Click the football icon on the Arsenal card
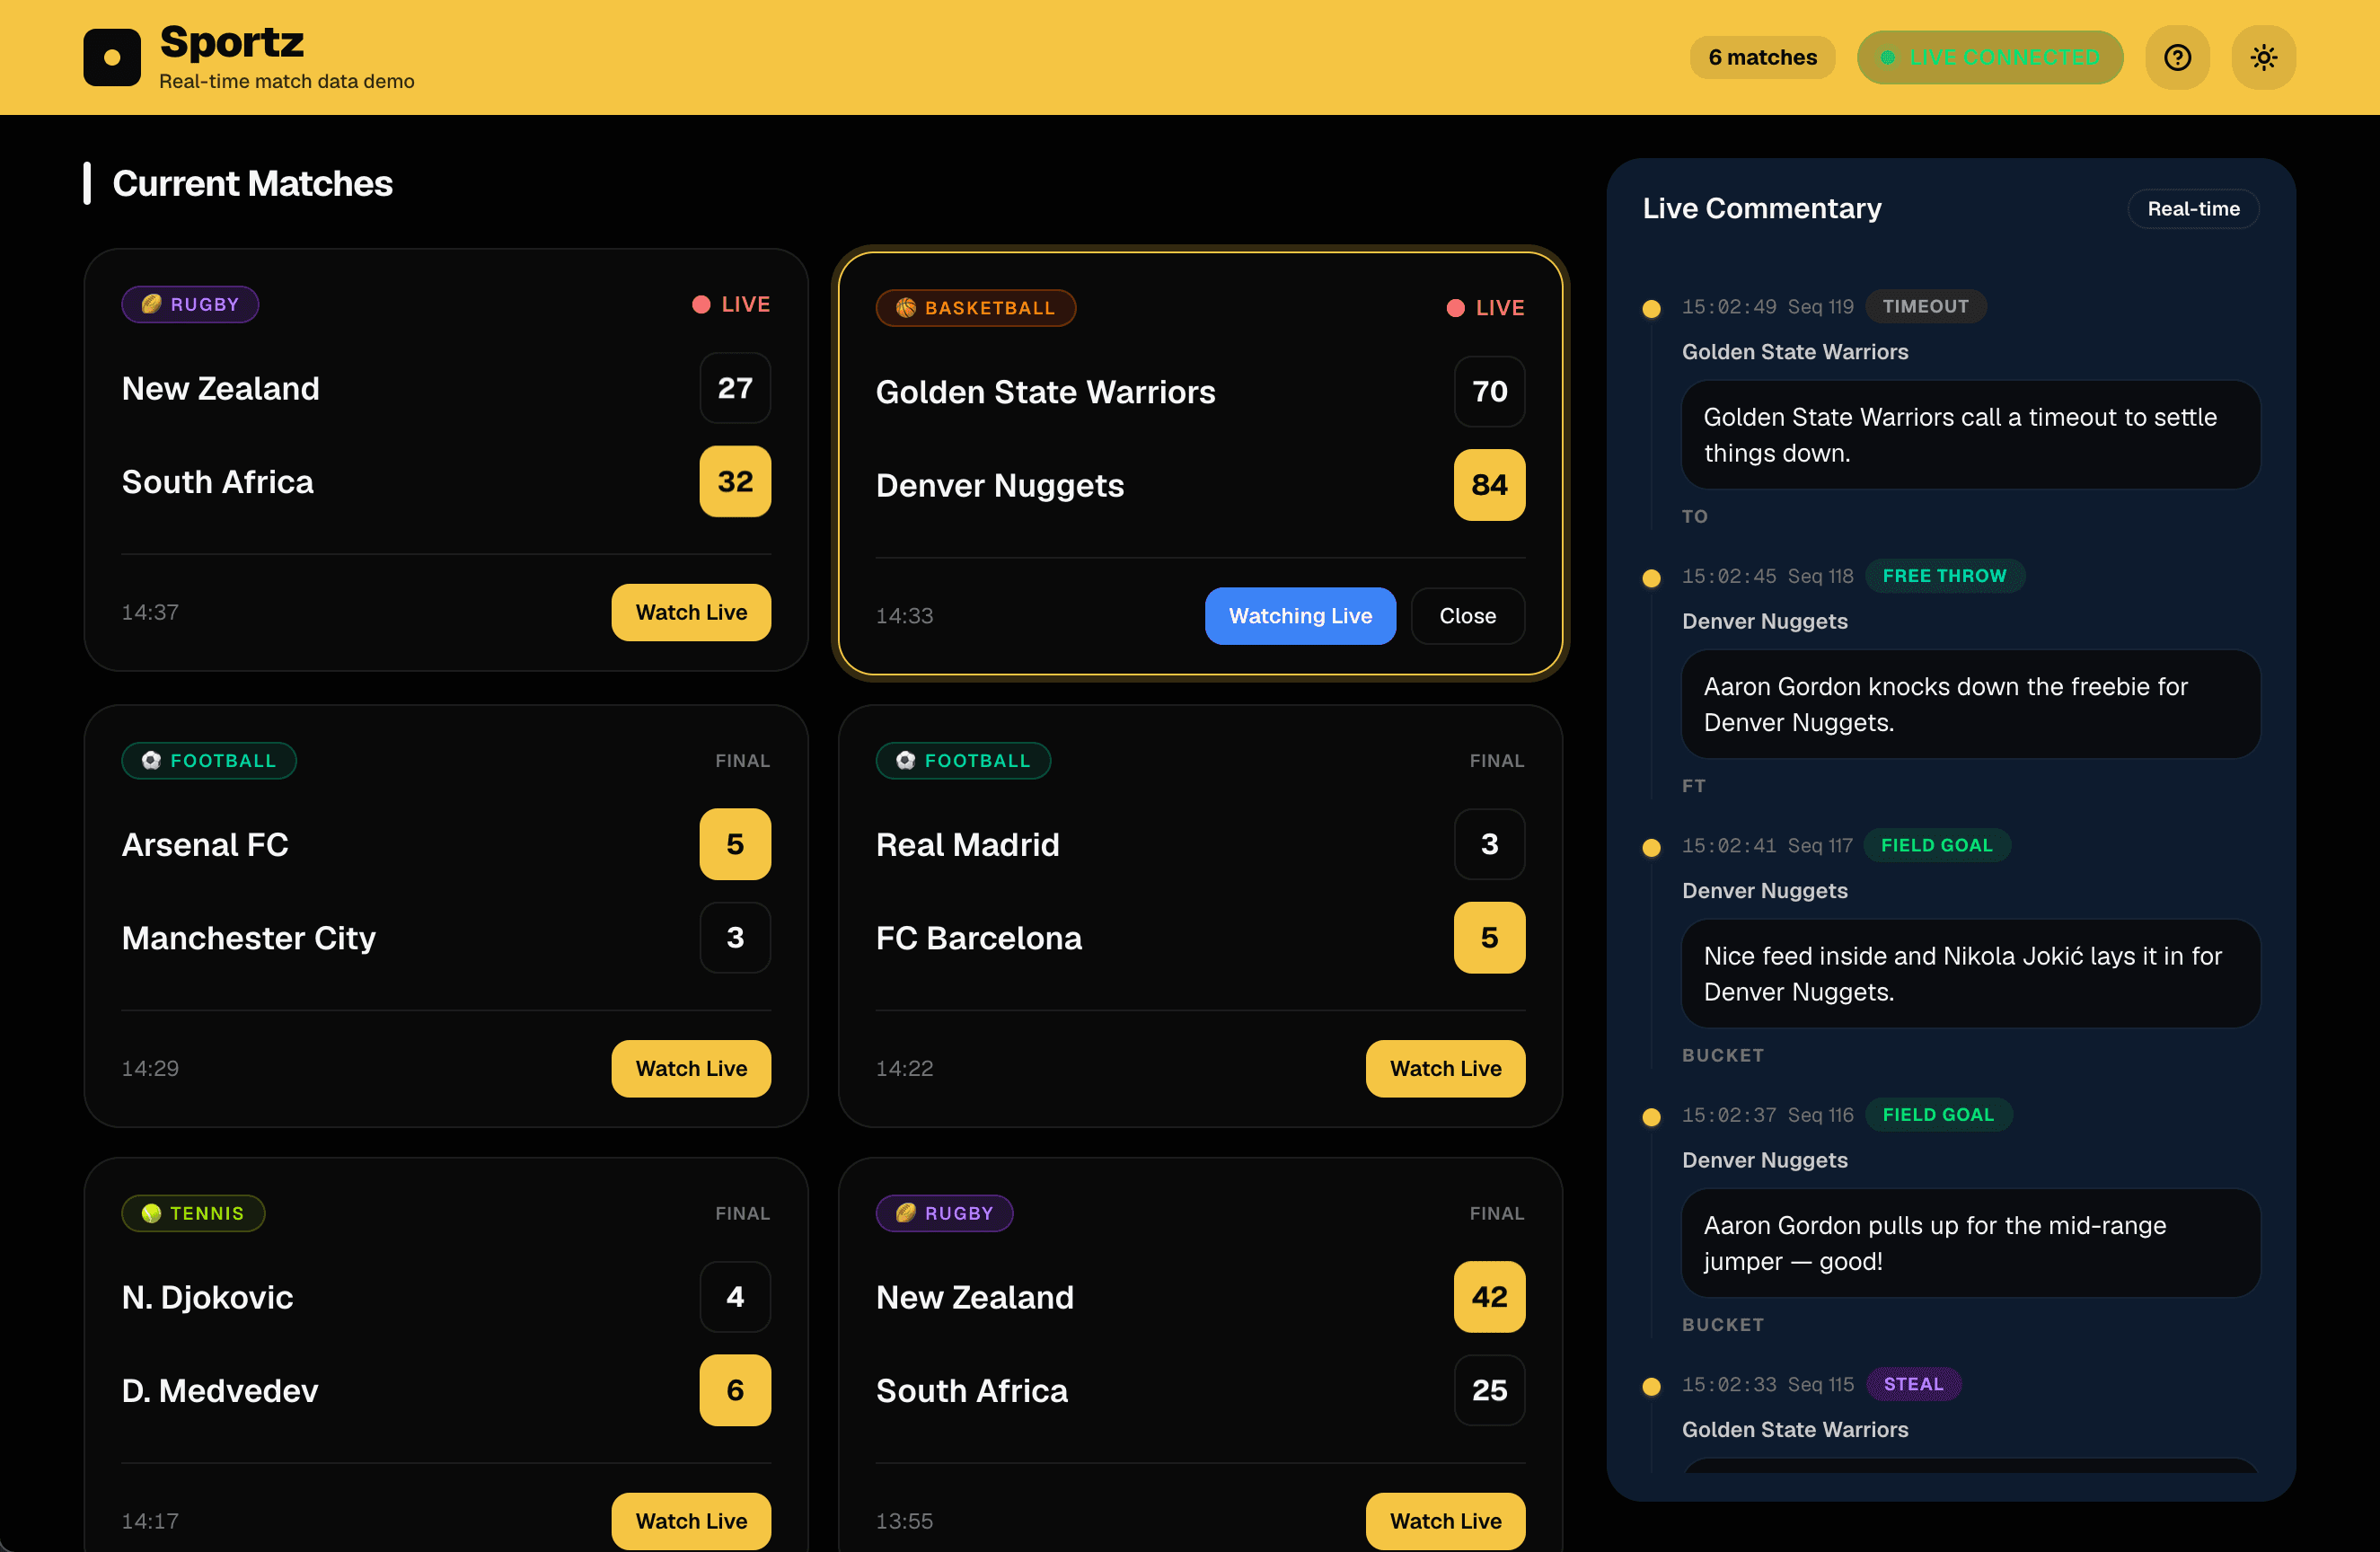 (151, 760)
